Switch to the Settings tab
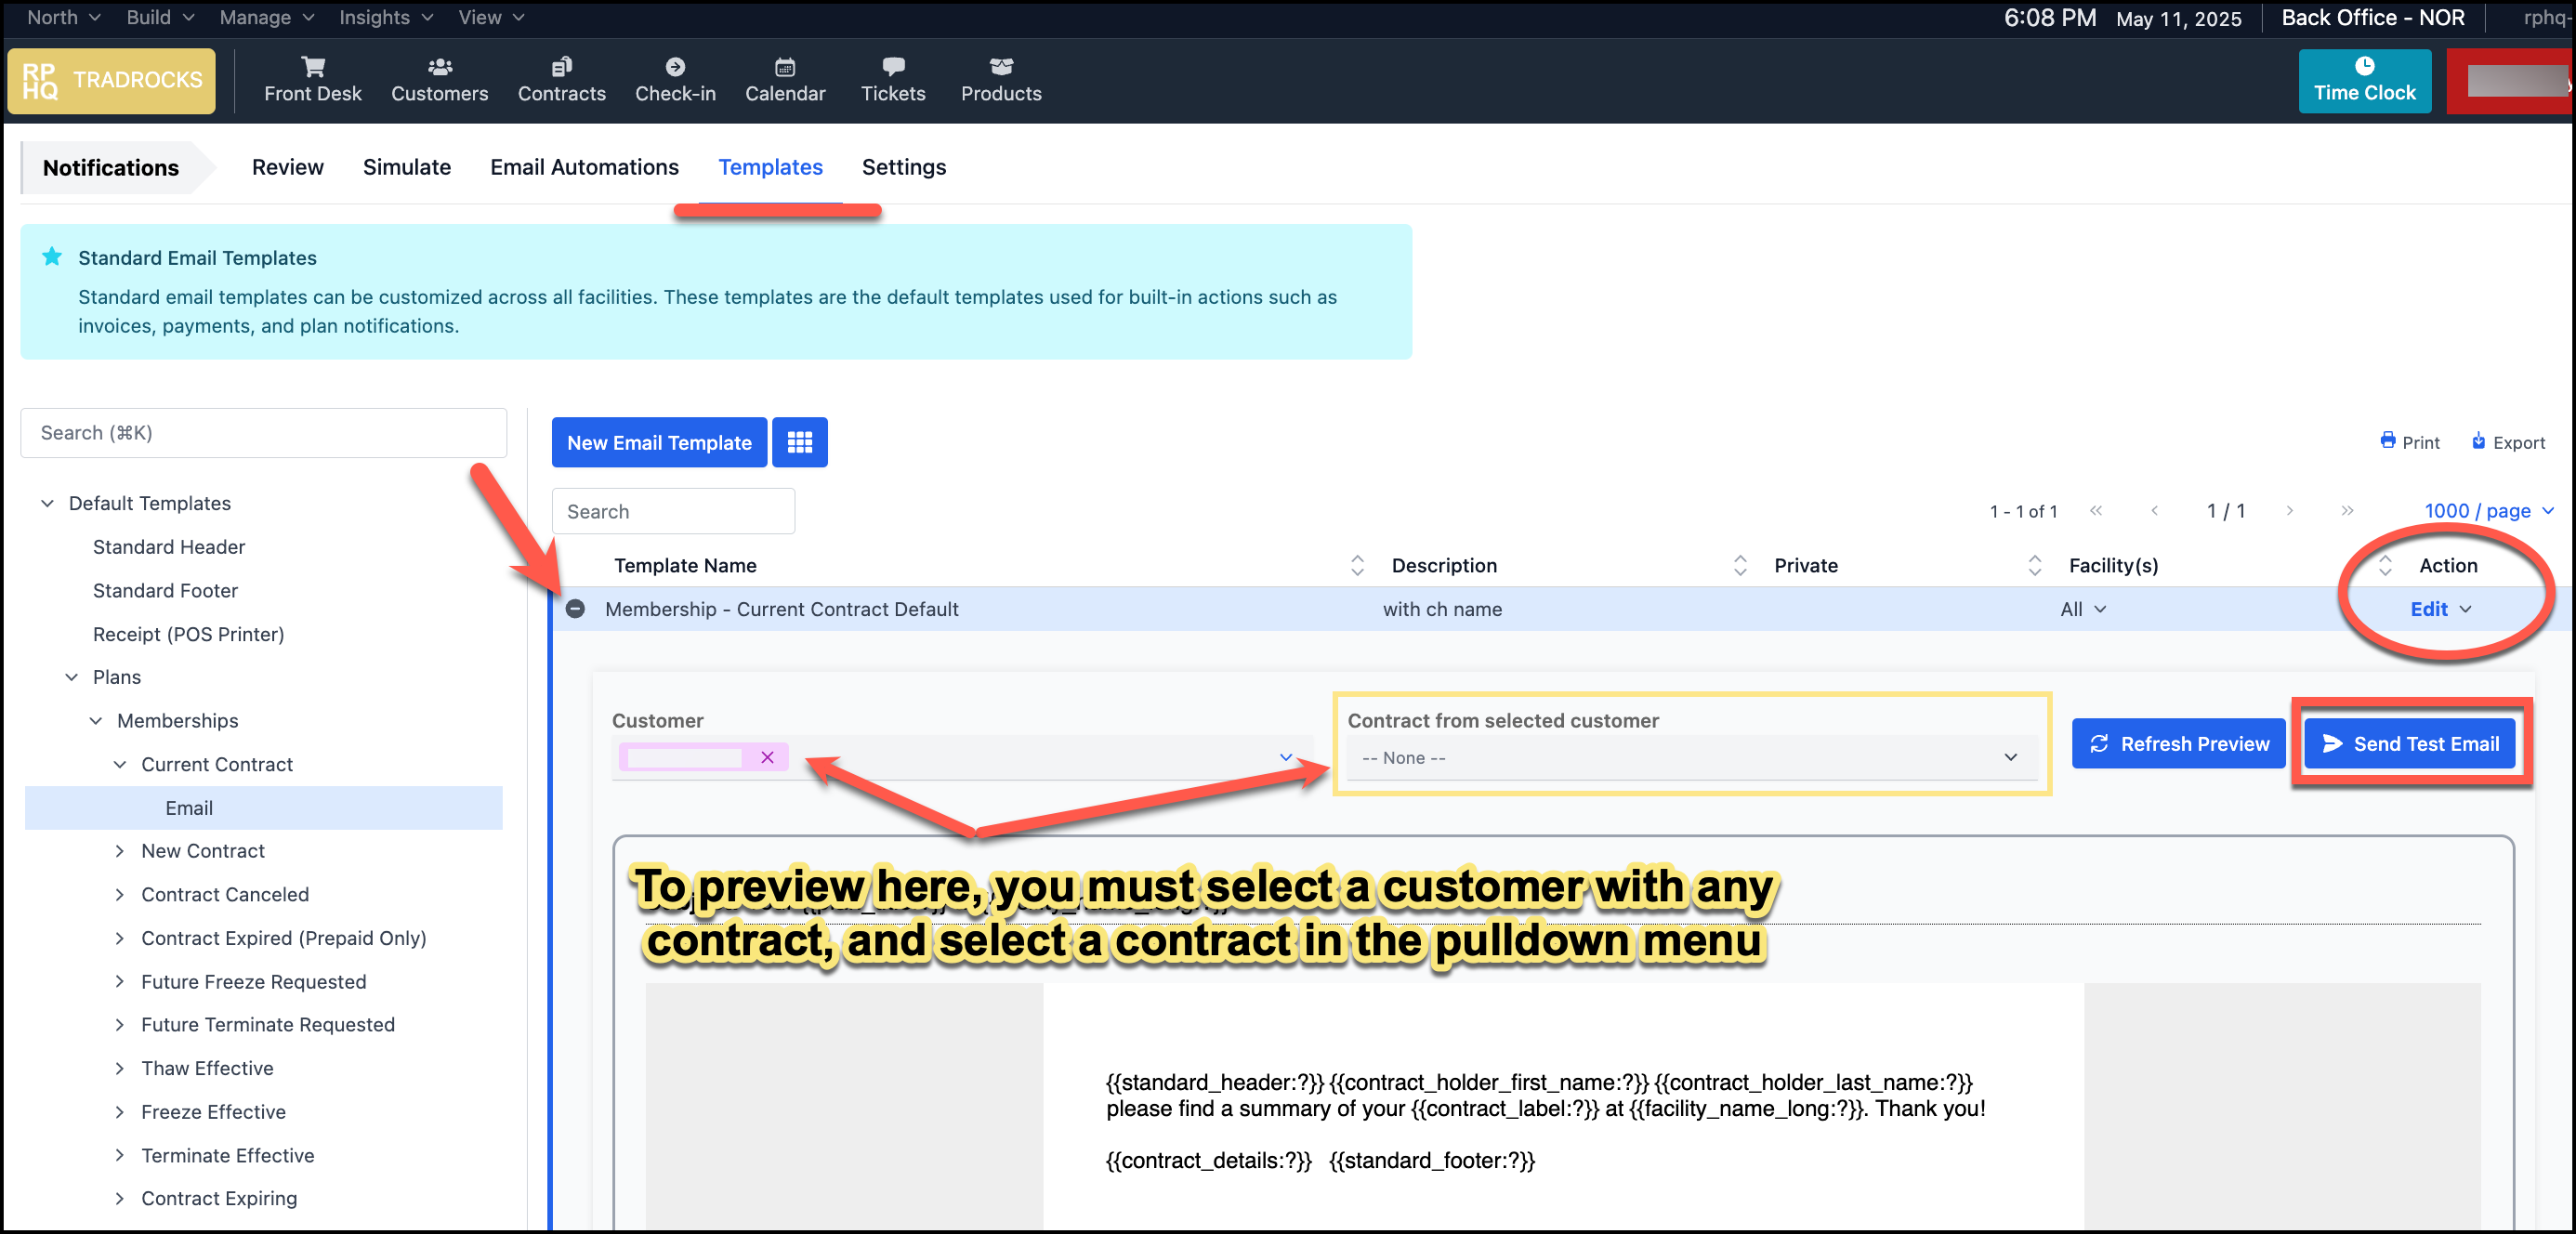 [x=904, y=167]
